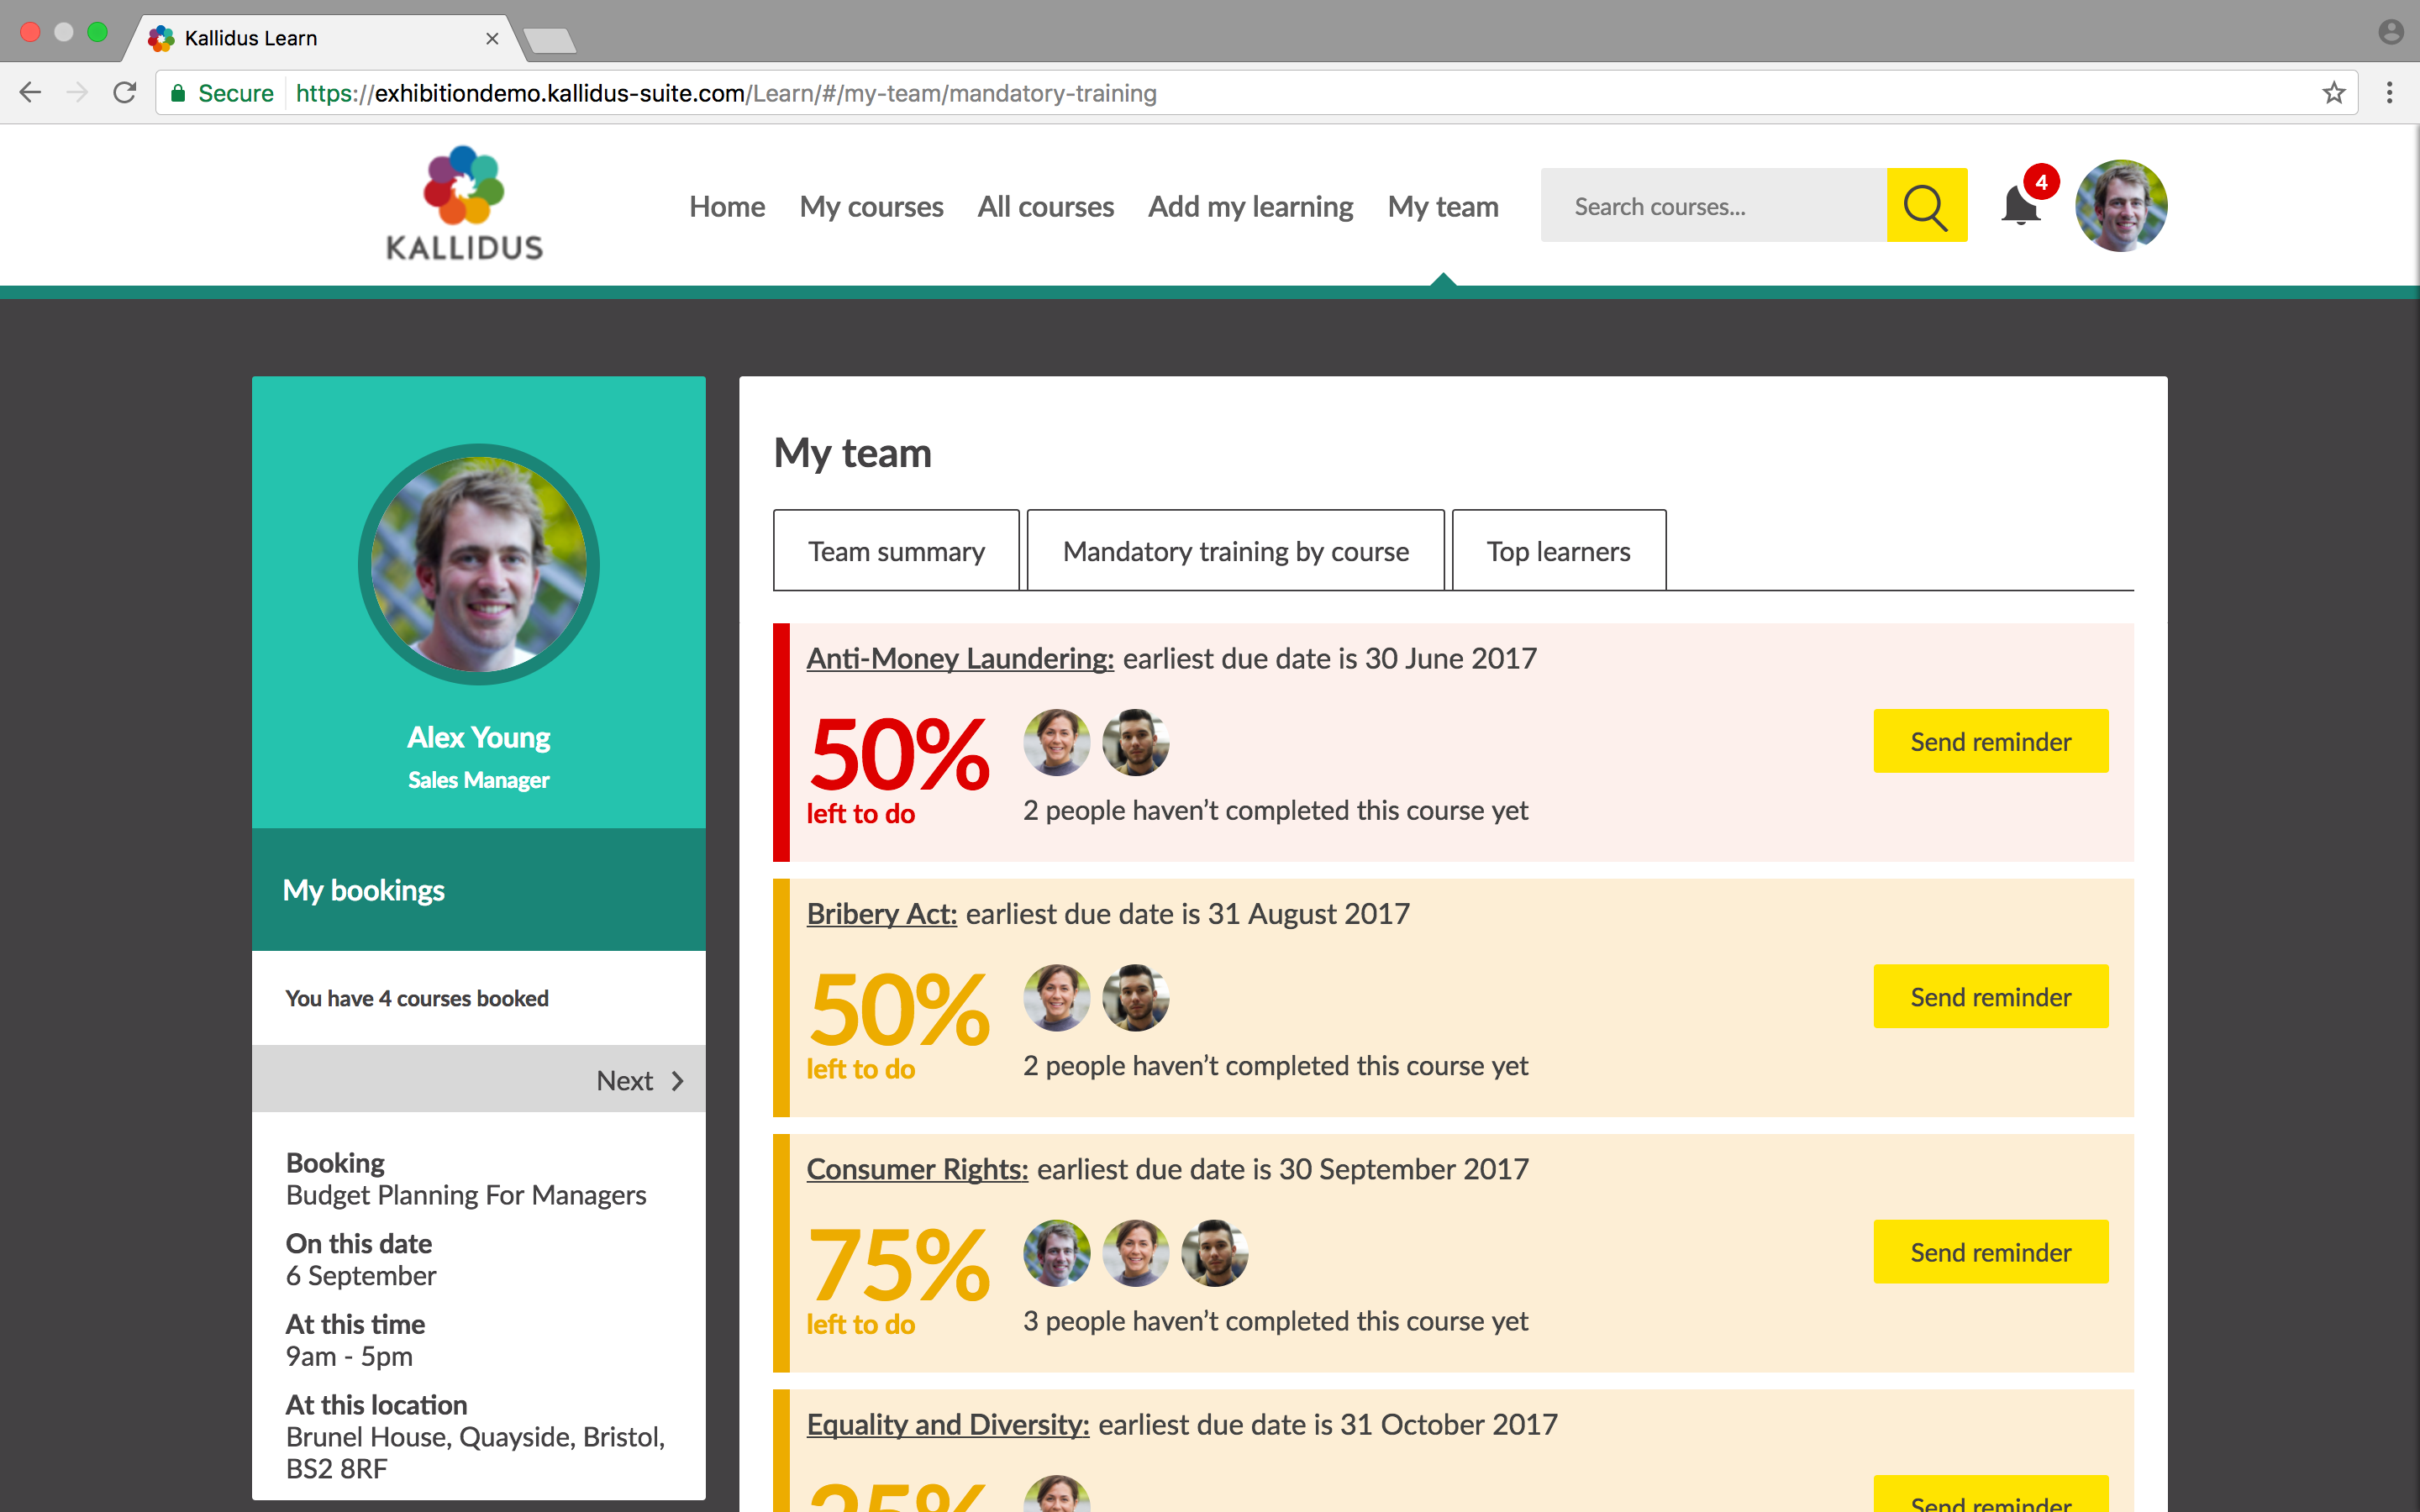Screen dimensions: 2420x1512
Task: Go to My courses in navigation
Action: click(871, 207)
